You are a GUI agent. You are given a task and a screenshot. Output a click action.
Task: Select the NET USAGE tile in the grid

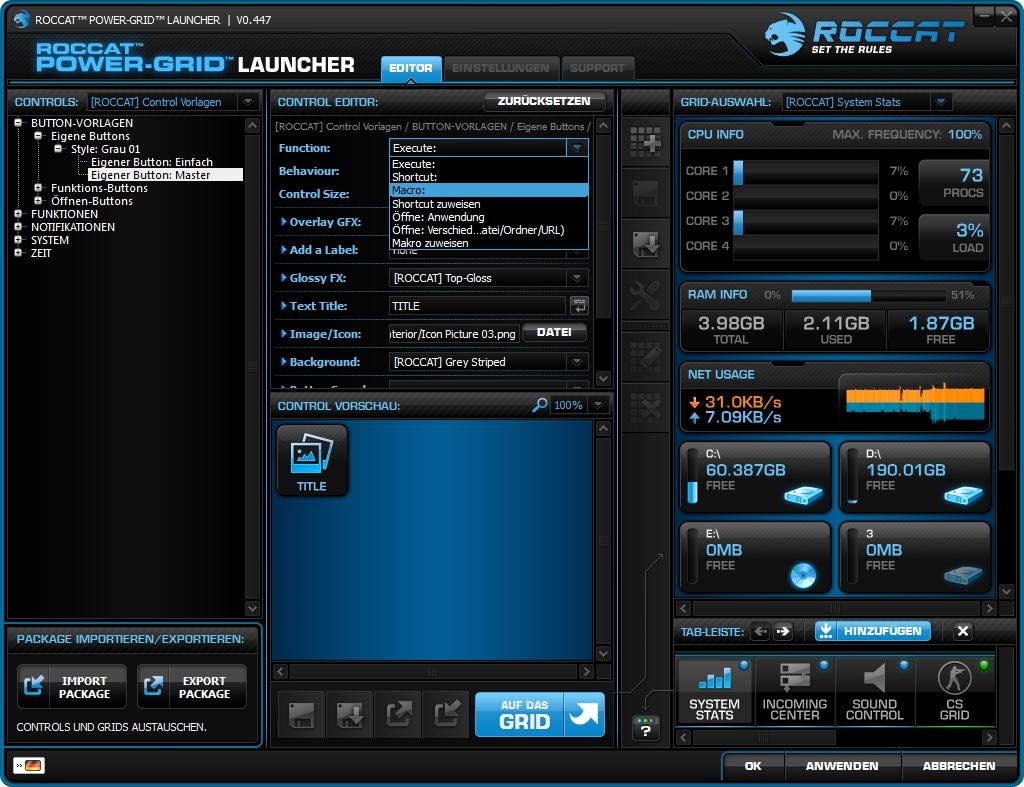click(x=835, y=397)
